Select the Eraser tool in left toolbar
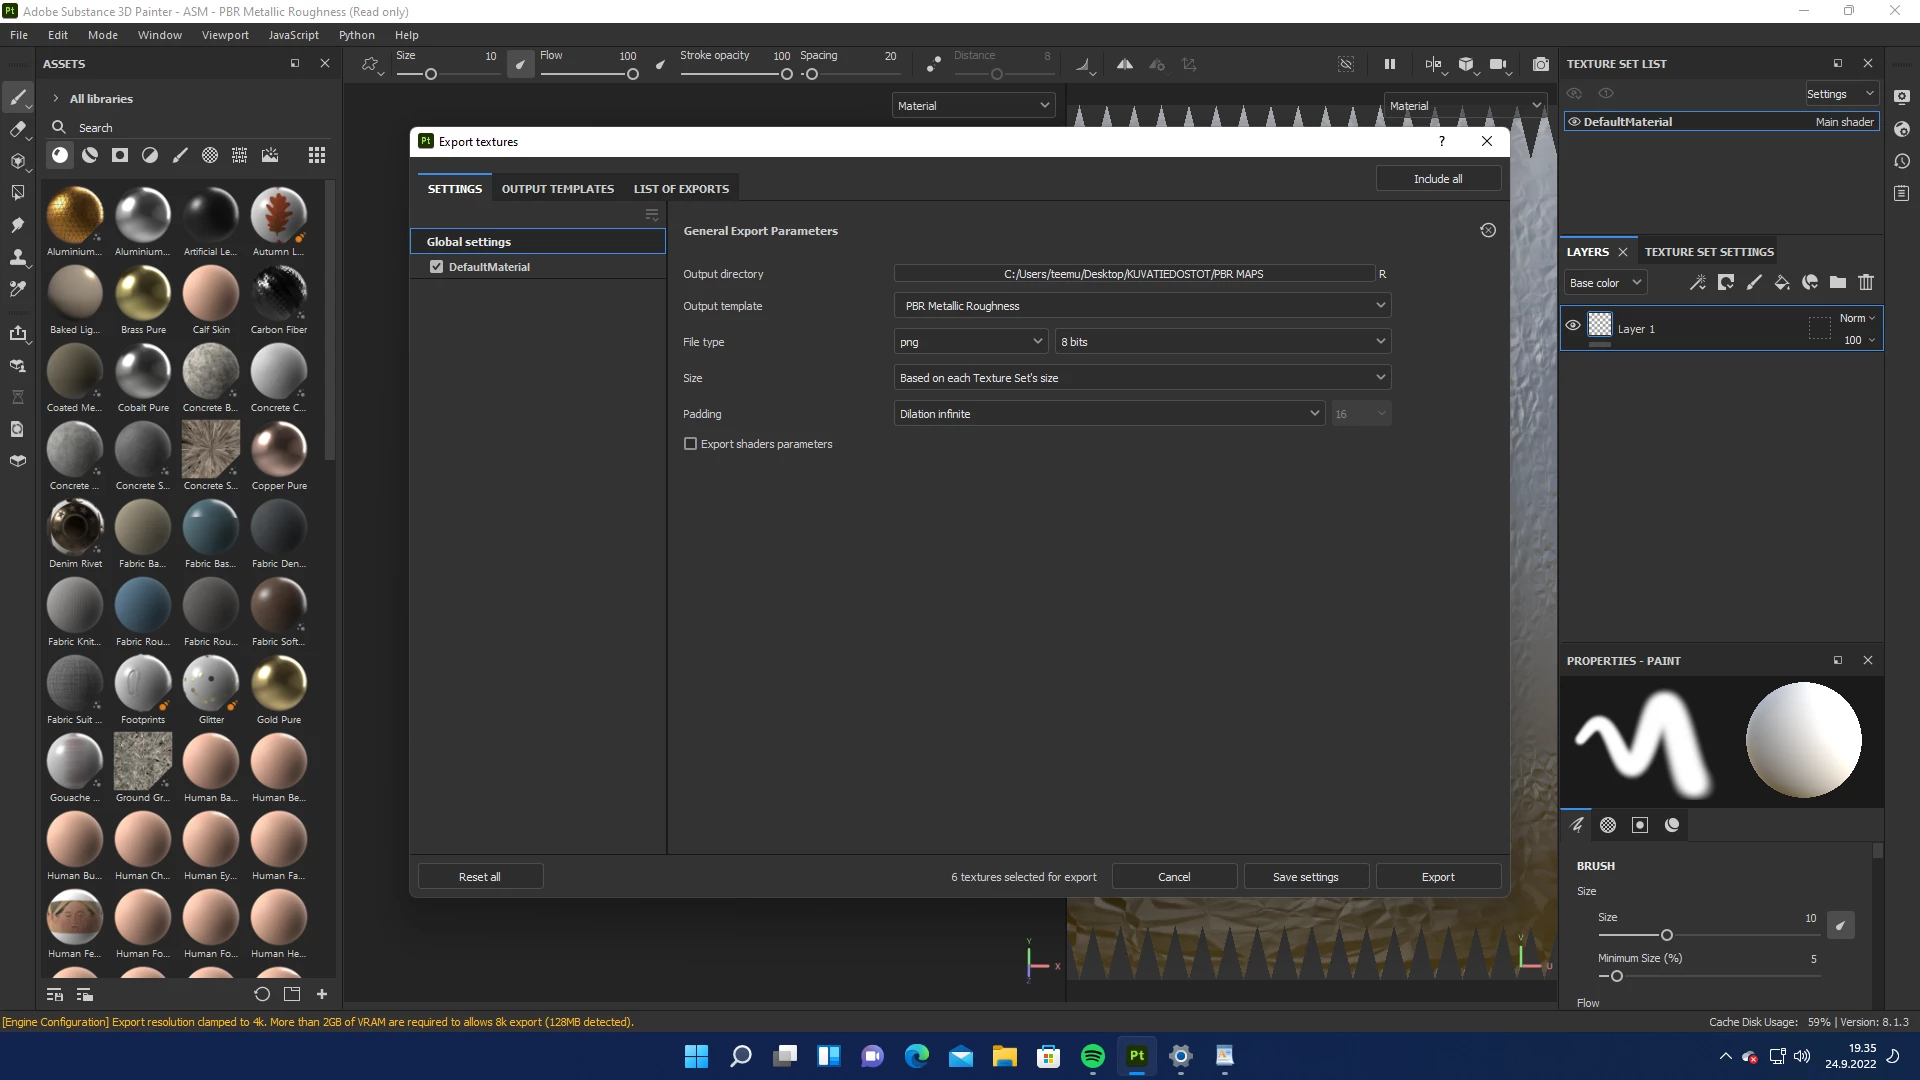This screenshot has height=1080, width=1920. (x=17, y=129)
